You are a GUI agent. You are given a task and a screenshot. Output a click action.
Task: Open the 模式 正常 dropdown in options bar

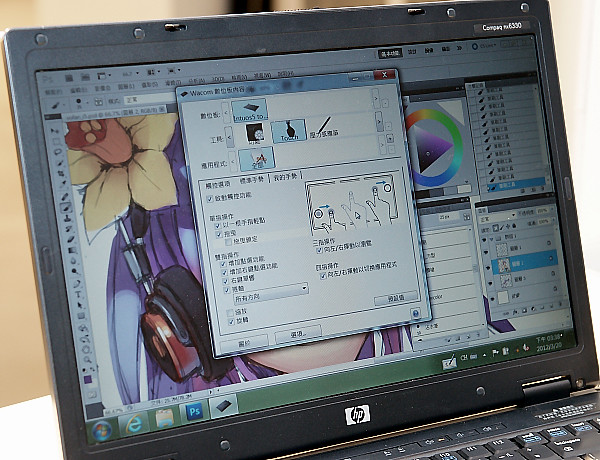coord(149,99)
